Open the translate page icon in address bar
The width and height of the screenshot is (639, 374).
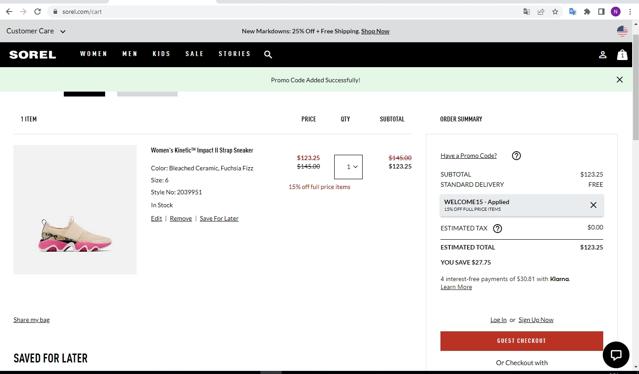[x=527, y=12]
